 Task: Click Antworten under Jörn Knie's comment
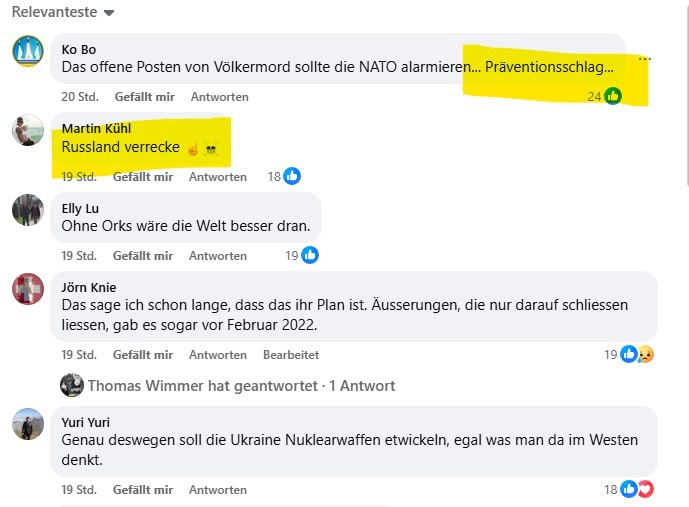tap(218, 355)
